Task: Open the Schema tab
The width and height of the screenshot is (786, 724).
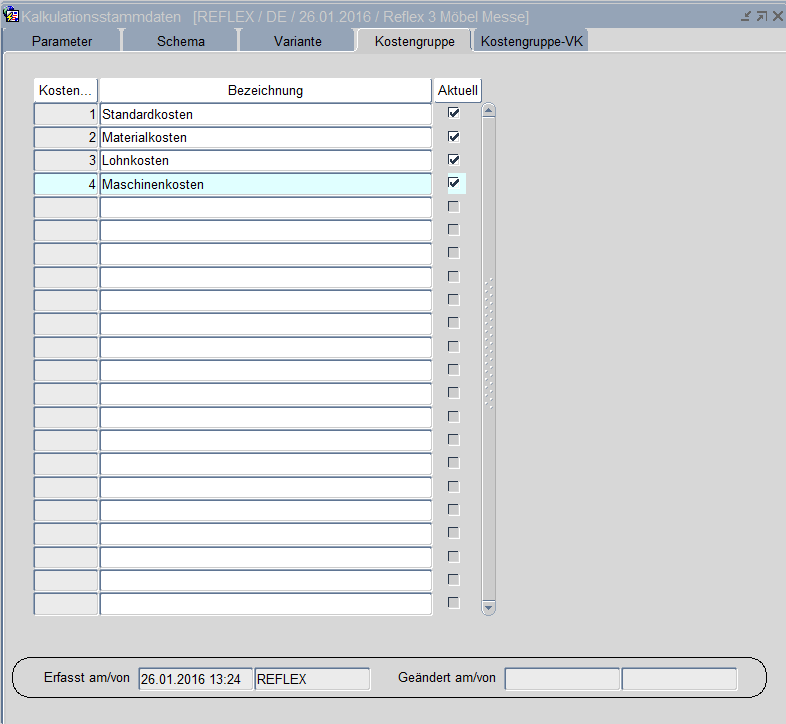Action: 181,41
